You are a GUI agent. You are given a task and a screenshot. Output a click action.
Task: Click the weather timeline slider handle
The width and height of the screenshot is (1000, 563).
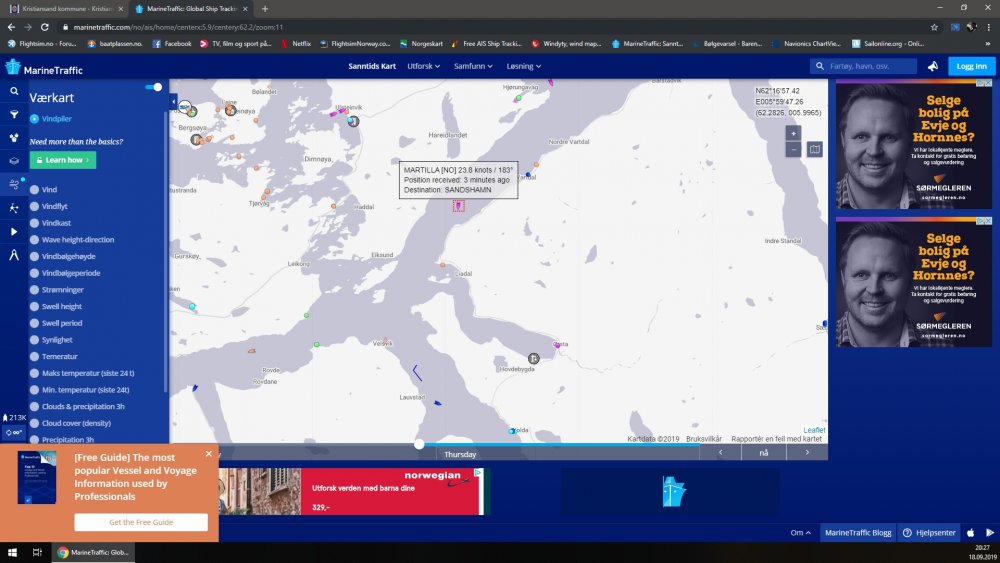419,444
